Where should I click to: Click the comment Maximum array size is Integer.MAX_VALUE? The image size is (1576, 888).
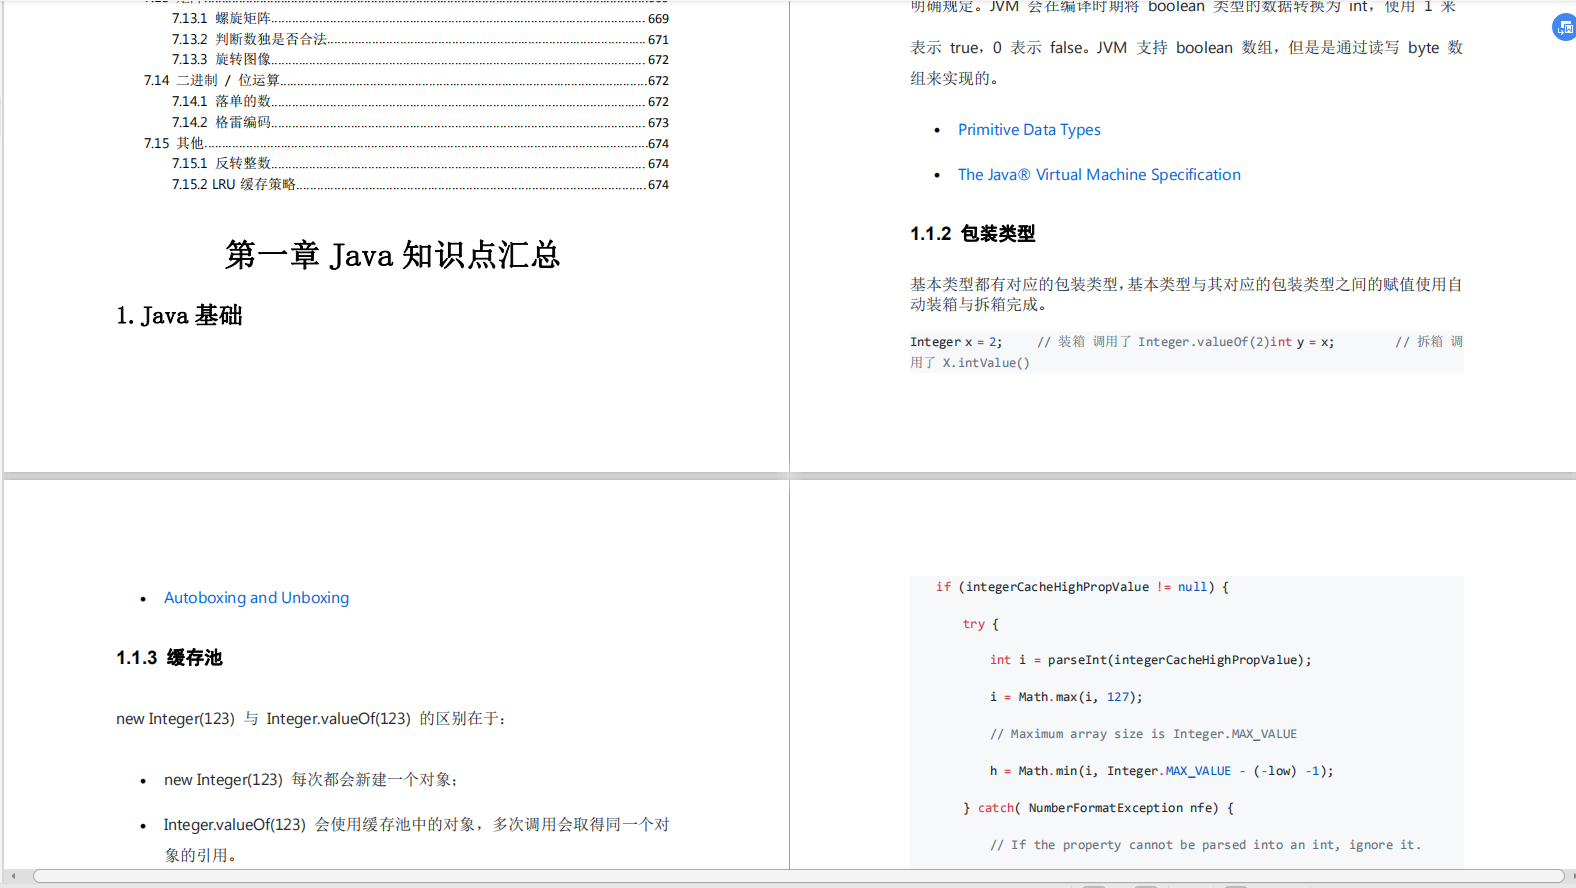pos(1143,734)
